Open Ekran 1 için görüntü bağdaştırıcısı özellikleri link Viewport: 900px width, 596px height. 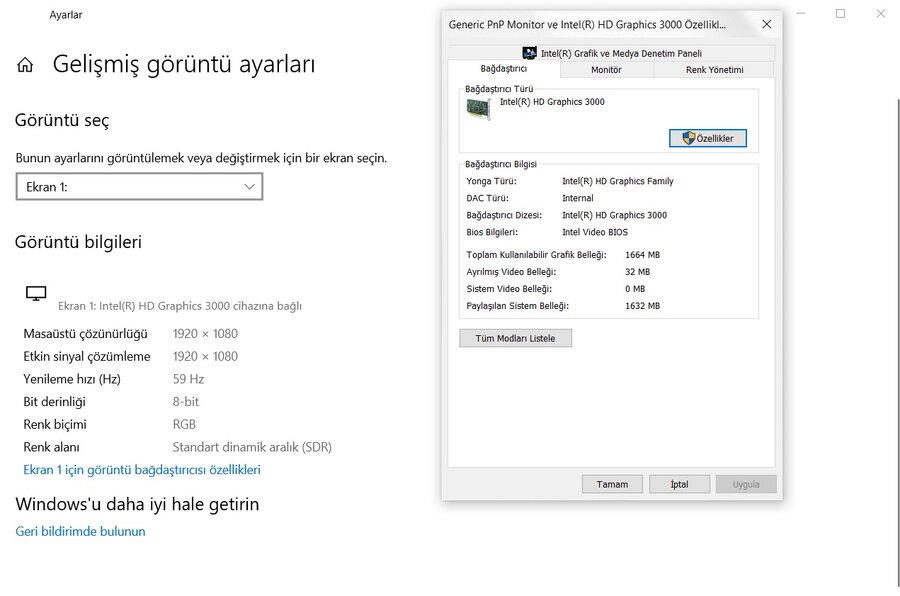(142, 470)
